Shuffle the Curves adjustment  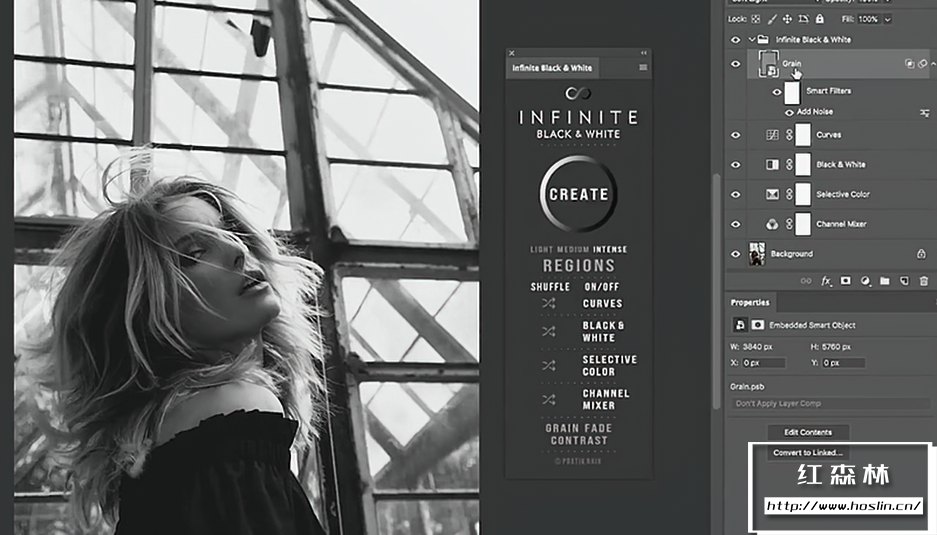(x=549, y=304)
